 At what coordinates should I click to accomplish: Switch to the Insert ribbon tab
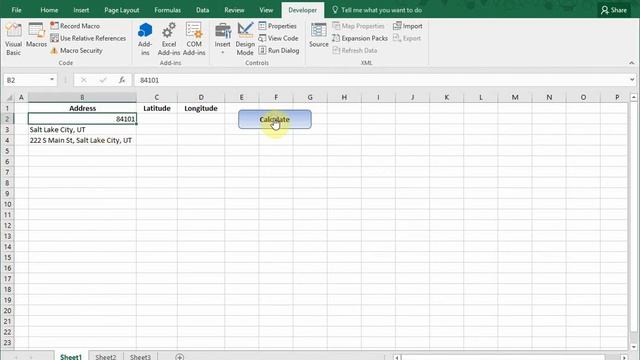pos(81,10)
